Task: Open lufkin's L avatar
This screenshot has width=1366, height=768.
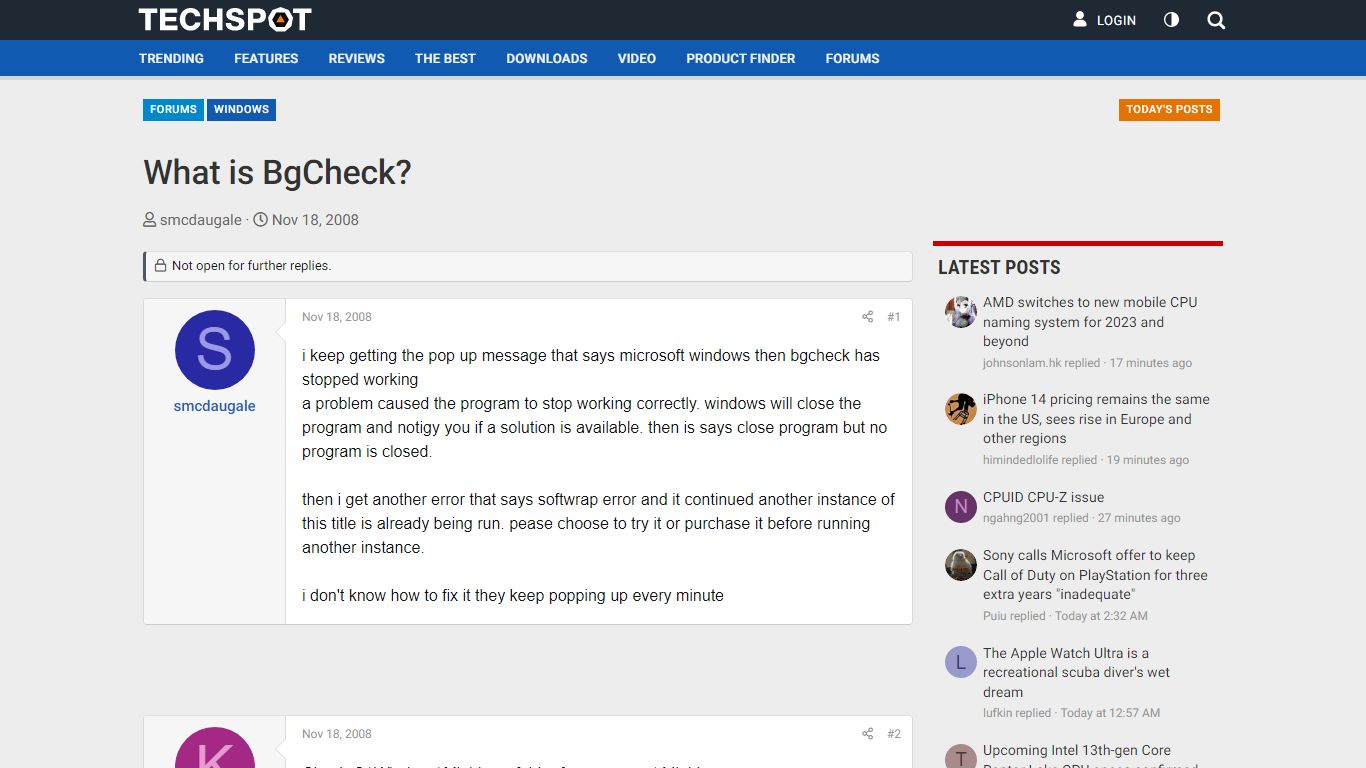Action: (x=961, y=663)
